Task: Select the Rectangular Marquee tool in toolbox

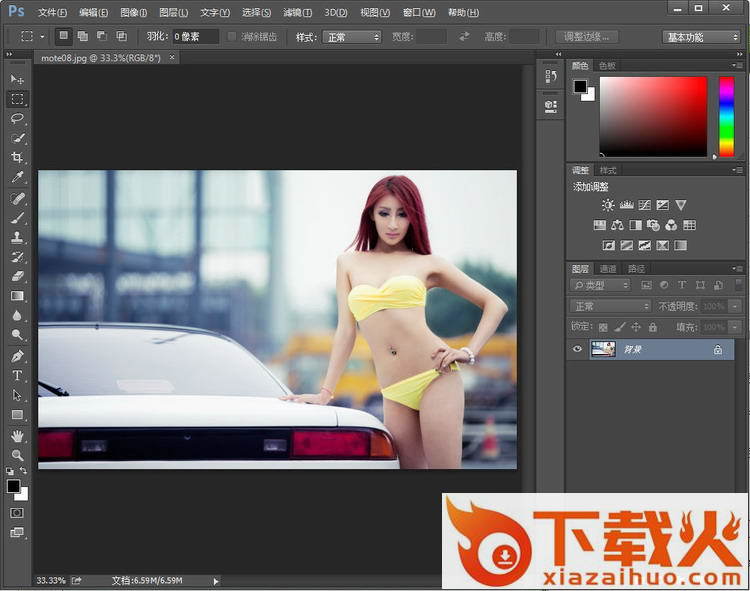Action: click(x=17, y=99)
